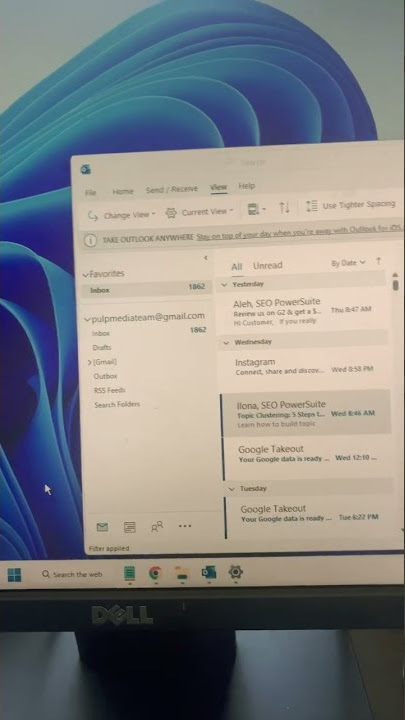Viewport: 405px width, 720px height.
Task: Expand the [Gmail] folder
Action: pos(90,362)
